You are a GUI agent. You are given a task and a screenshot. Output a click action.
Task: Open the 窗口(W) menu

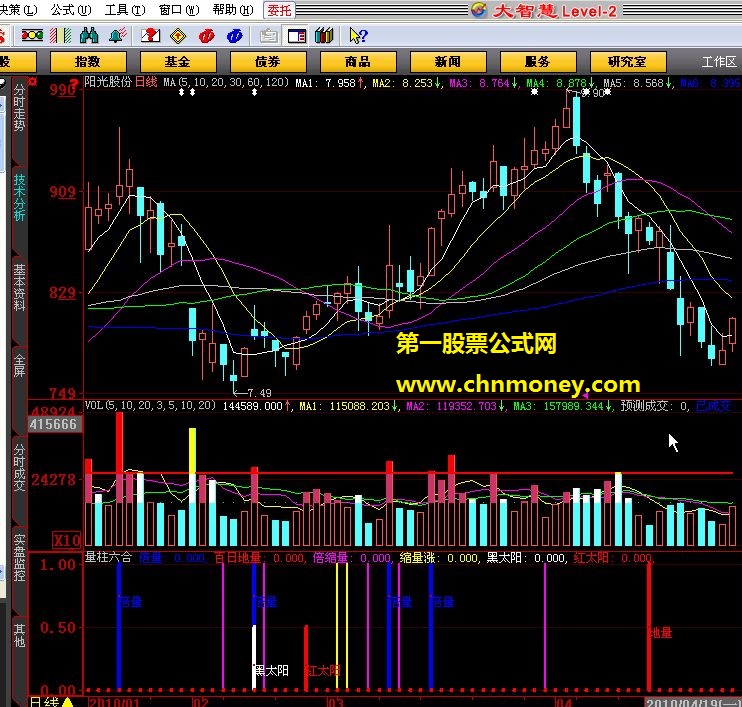[x=179, y=9]
